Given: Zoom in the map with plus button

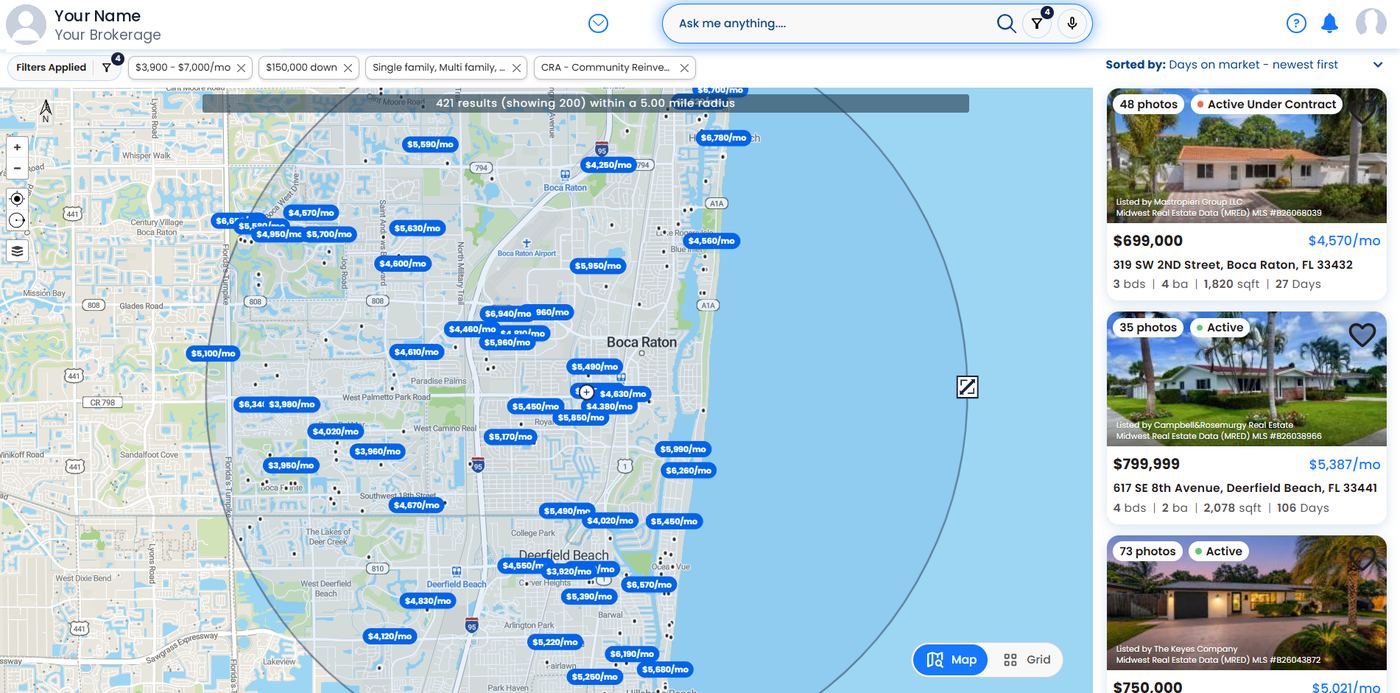Looking at the screenshot, I should (17, 147).
